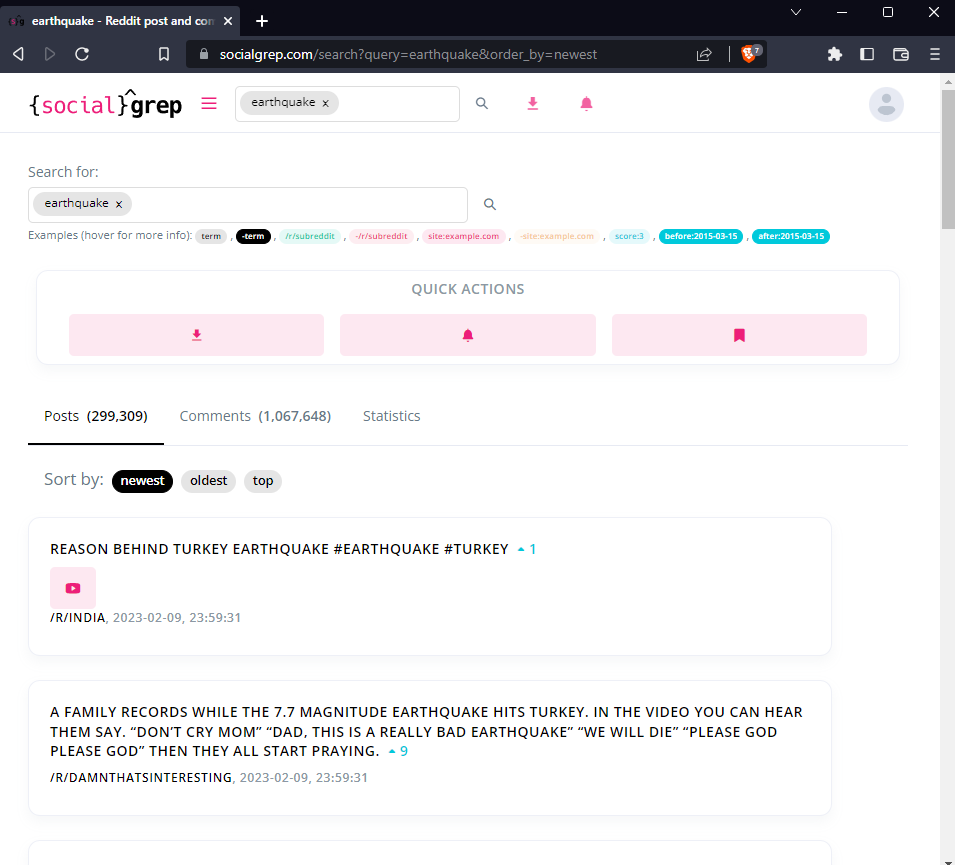Open the Brave wallet icon
The height and width of the screenshot is (865, 955).
[x=900, y=54]
